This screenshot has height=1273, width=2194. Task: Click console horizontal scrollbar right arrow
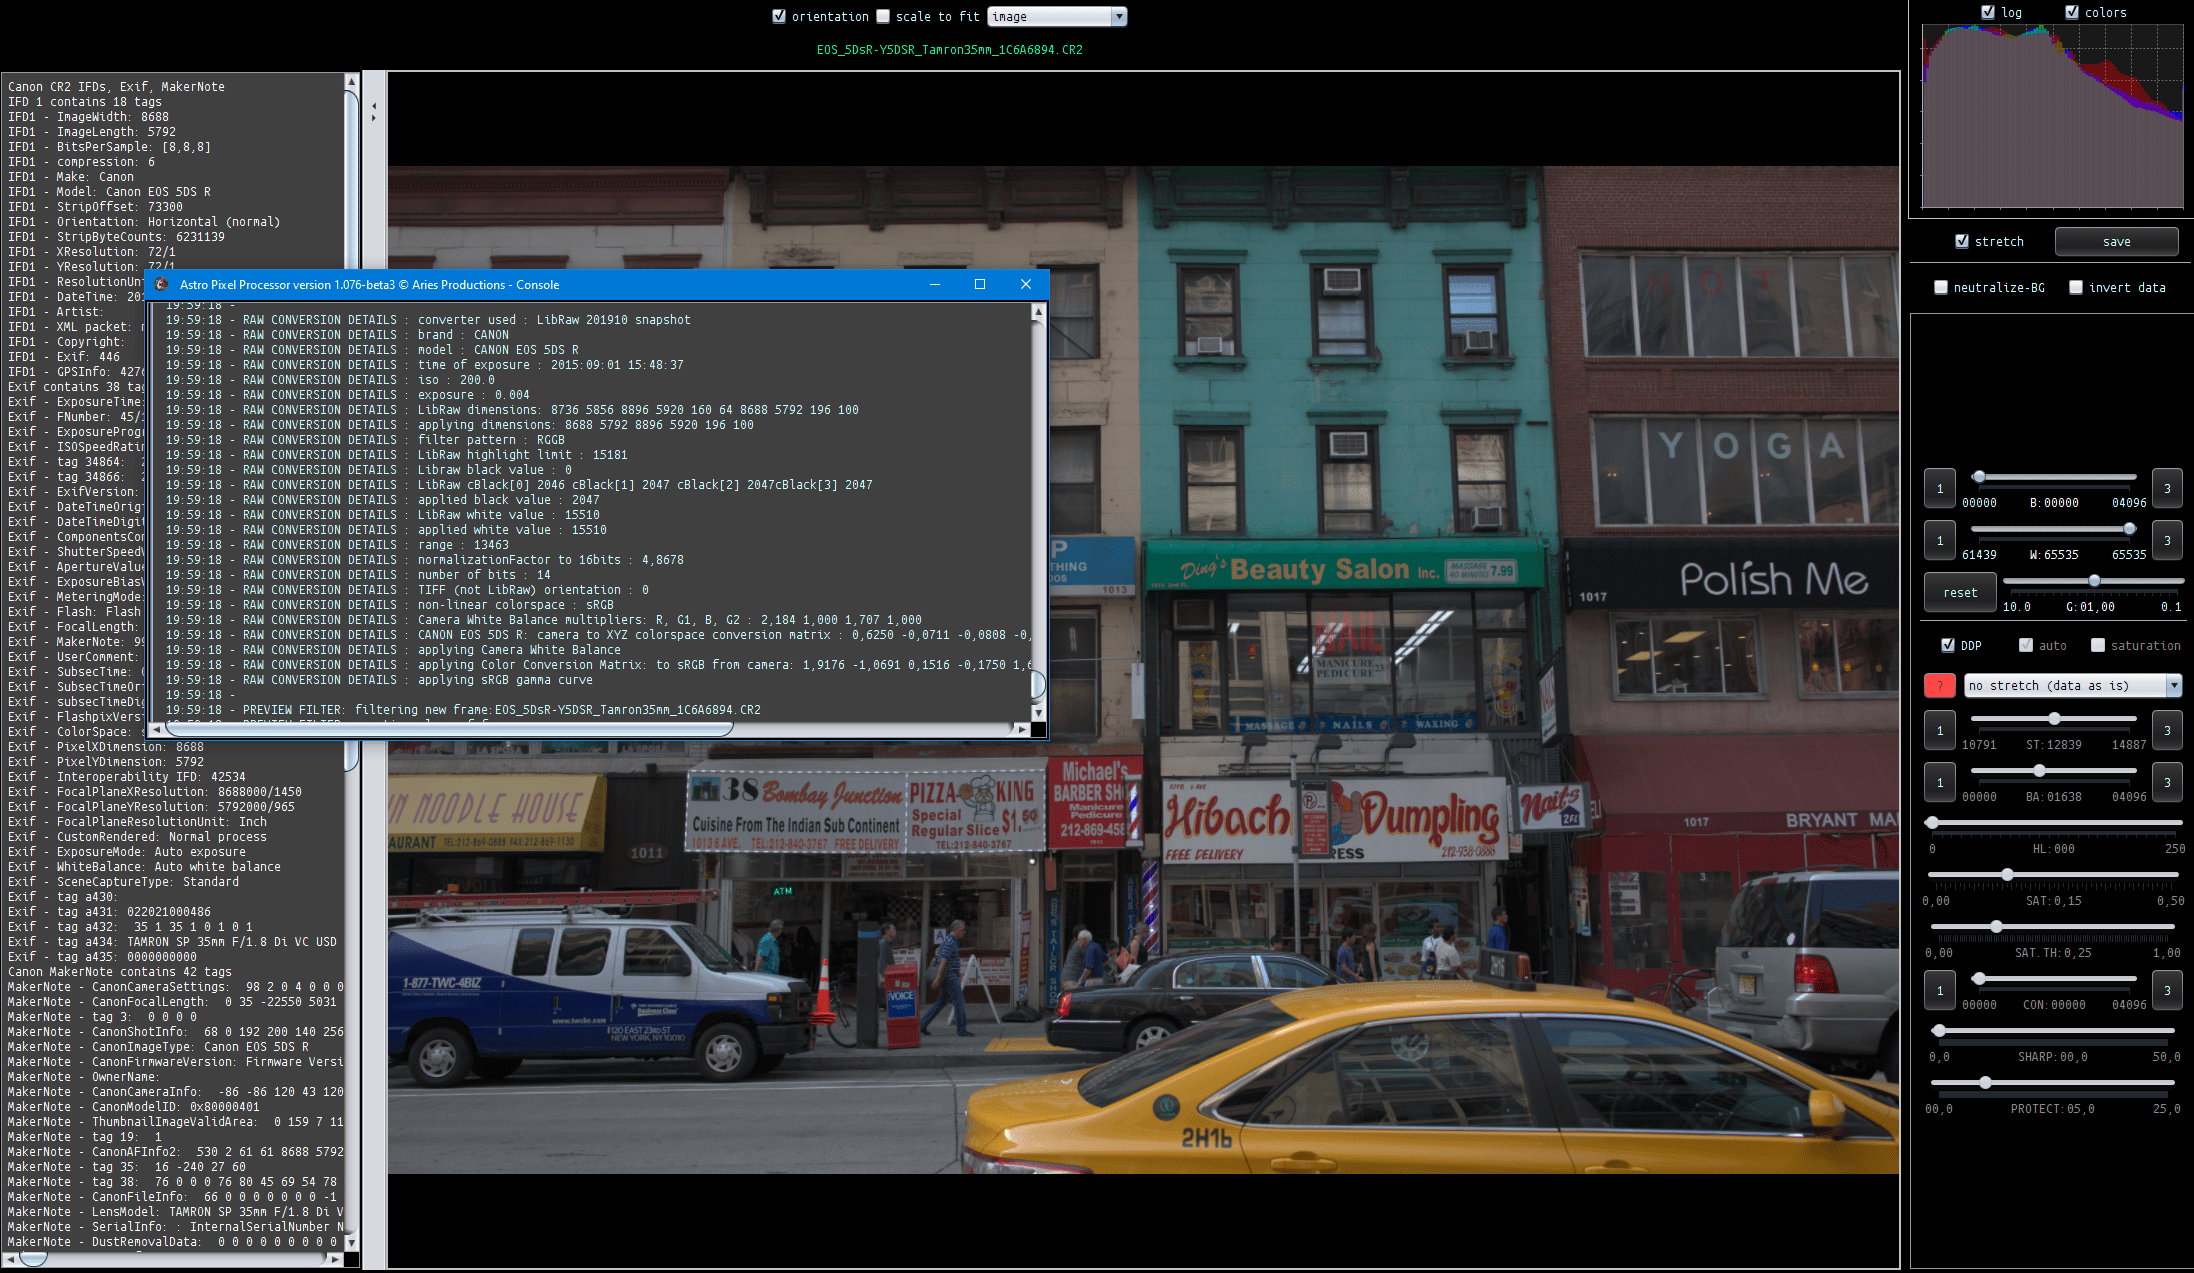1021,729
